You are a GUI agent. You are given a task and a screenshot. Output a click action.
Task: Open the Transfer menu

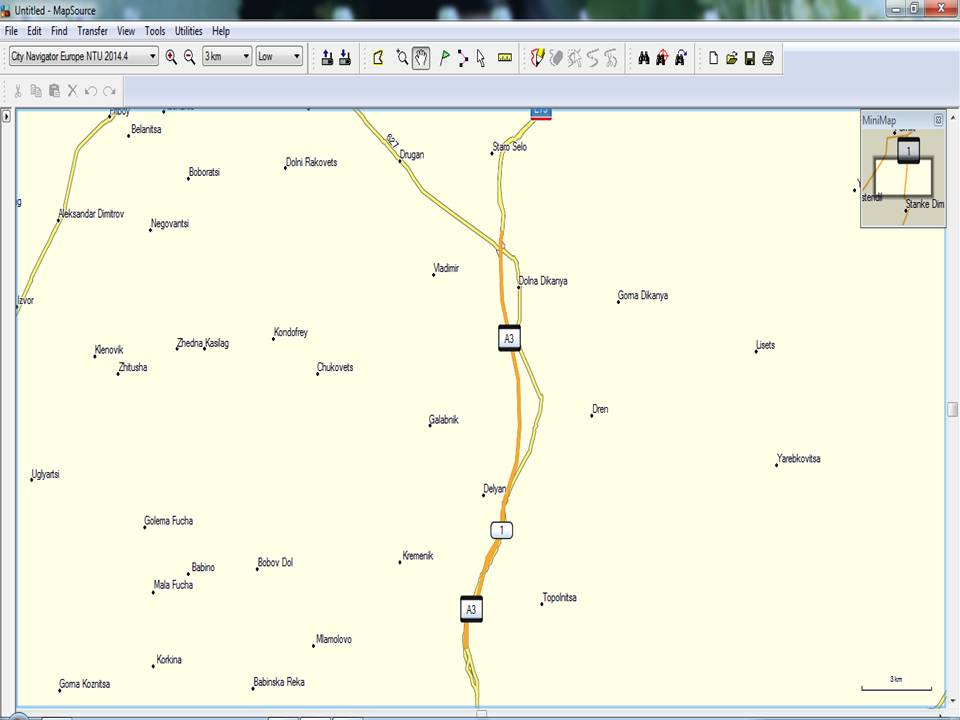tap(92, 31)
